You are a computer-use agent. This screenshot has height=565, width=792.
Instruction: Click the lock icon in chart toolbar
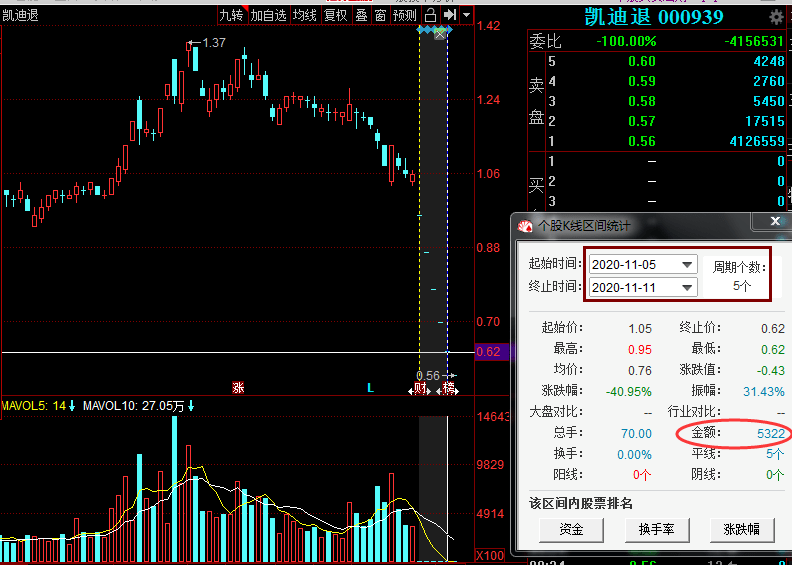point(430,15)
